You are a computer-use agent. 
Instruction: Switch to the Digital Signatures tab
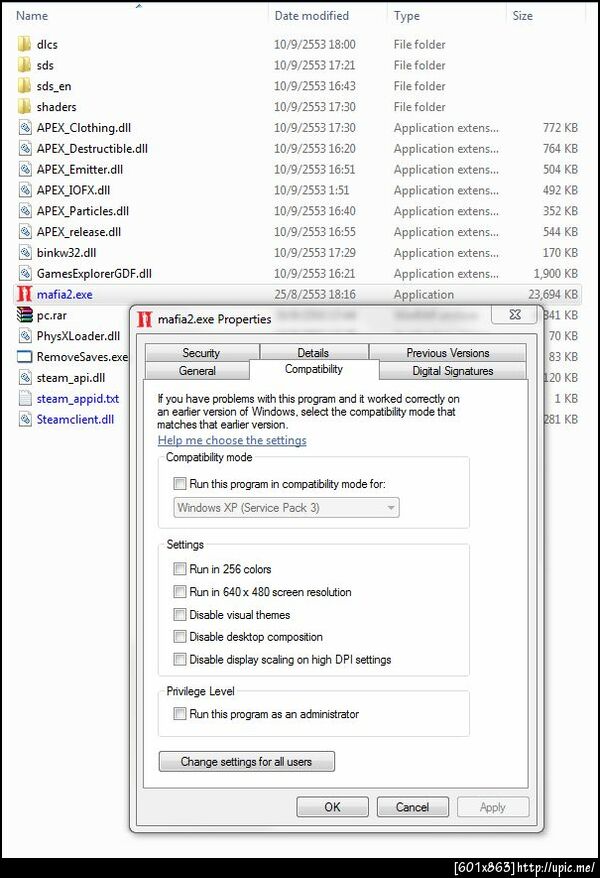[453, 371]
